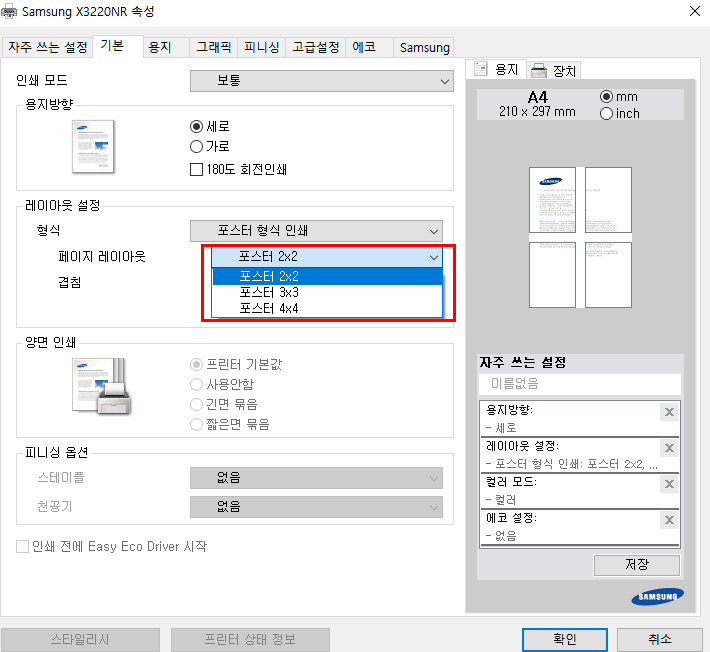Enable 180도 회전인쇄 checkbox
This screenshot has height=652, width=710.
pos(196,169)
